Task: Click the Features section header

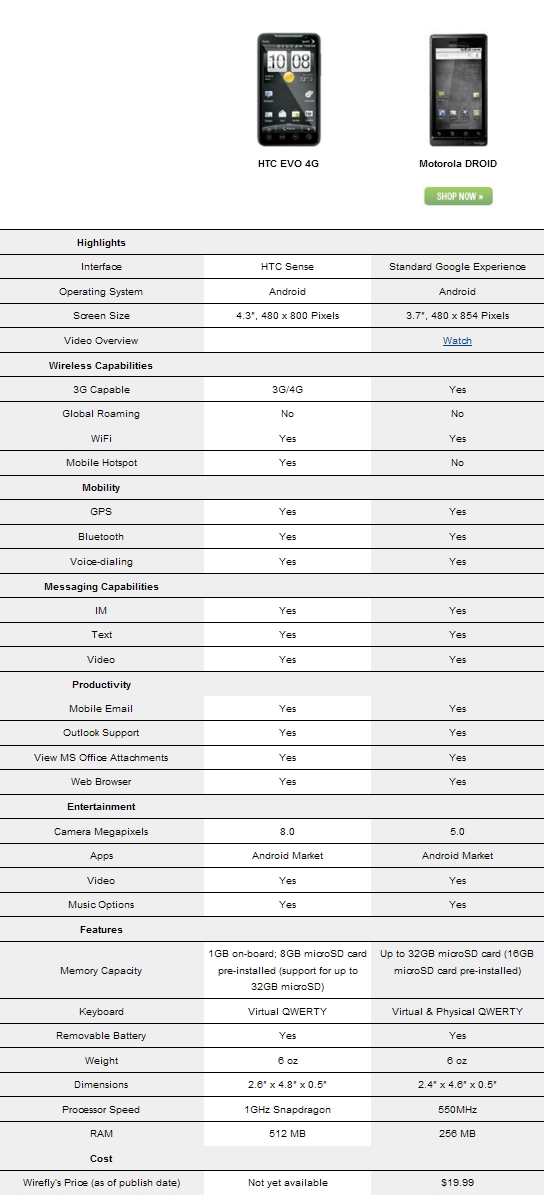Action: [x=101, y=930]
